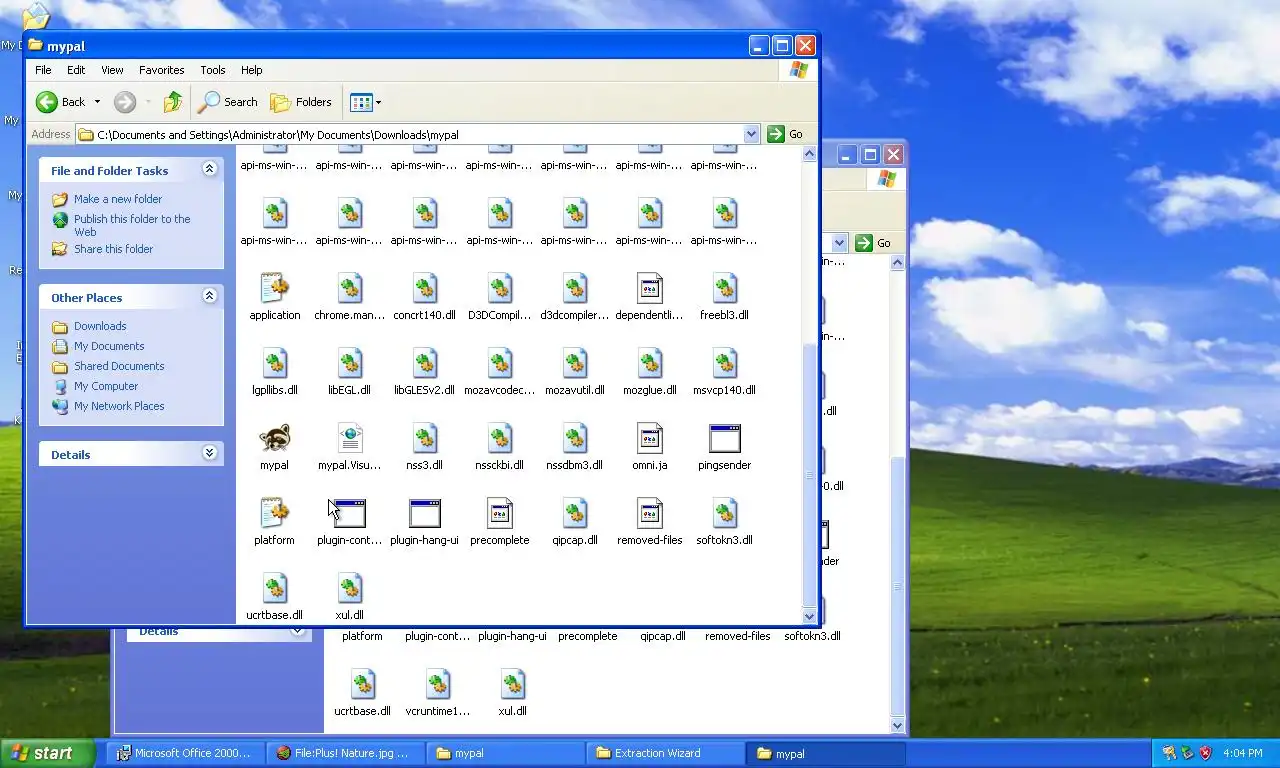This screenshot has width=1280, height=768.
Task: Select the d3dcompiler file next to dependentlibs
Action: tap(575, 288)
